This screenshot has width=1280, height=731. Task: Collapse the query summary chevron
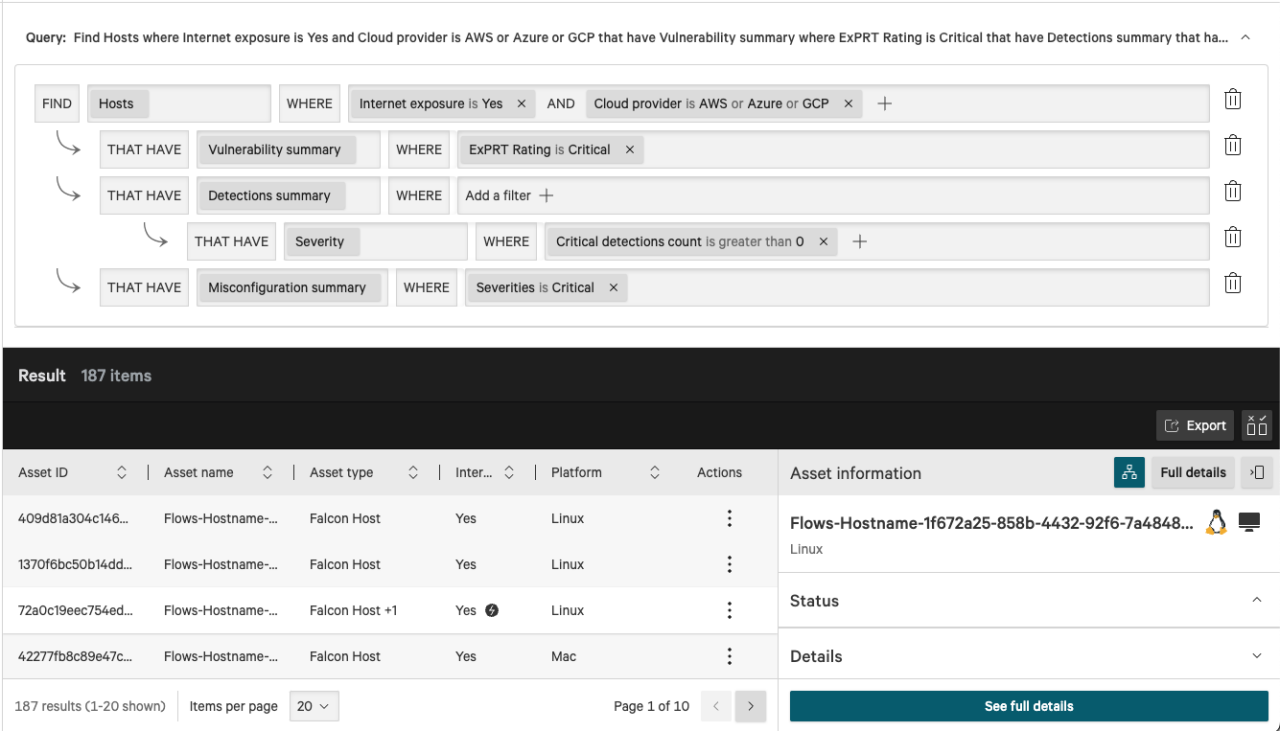pos(1245,37)
